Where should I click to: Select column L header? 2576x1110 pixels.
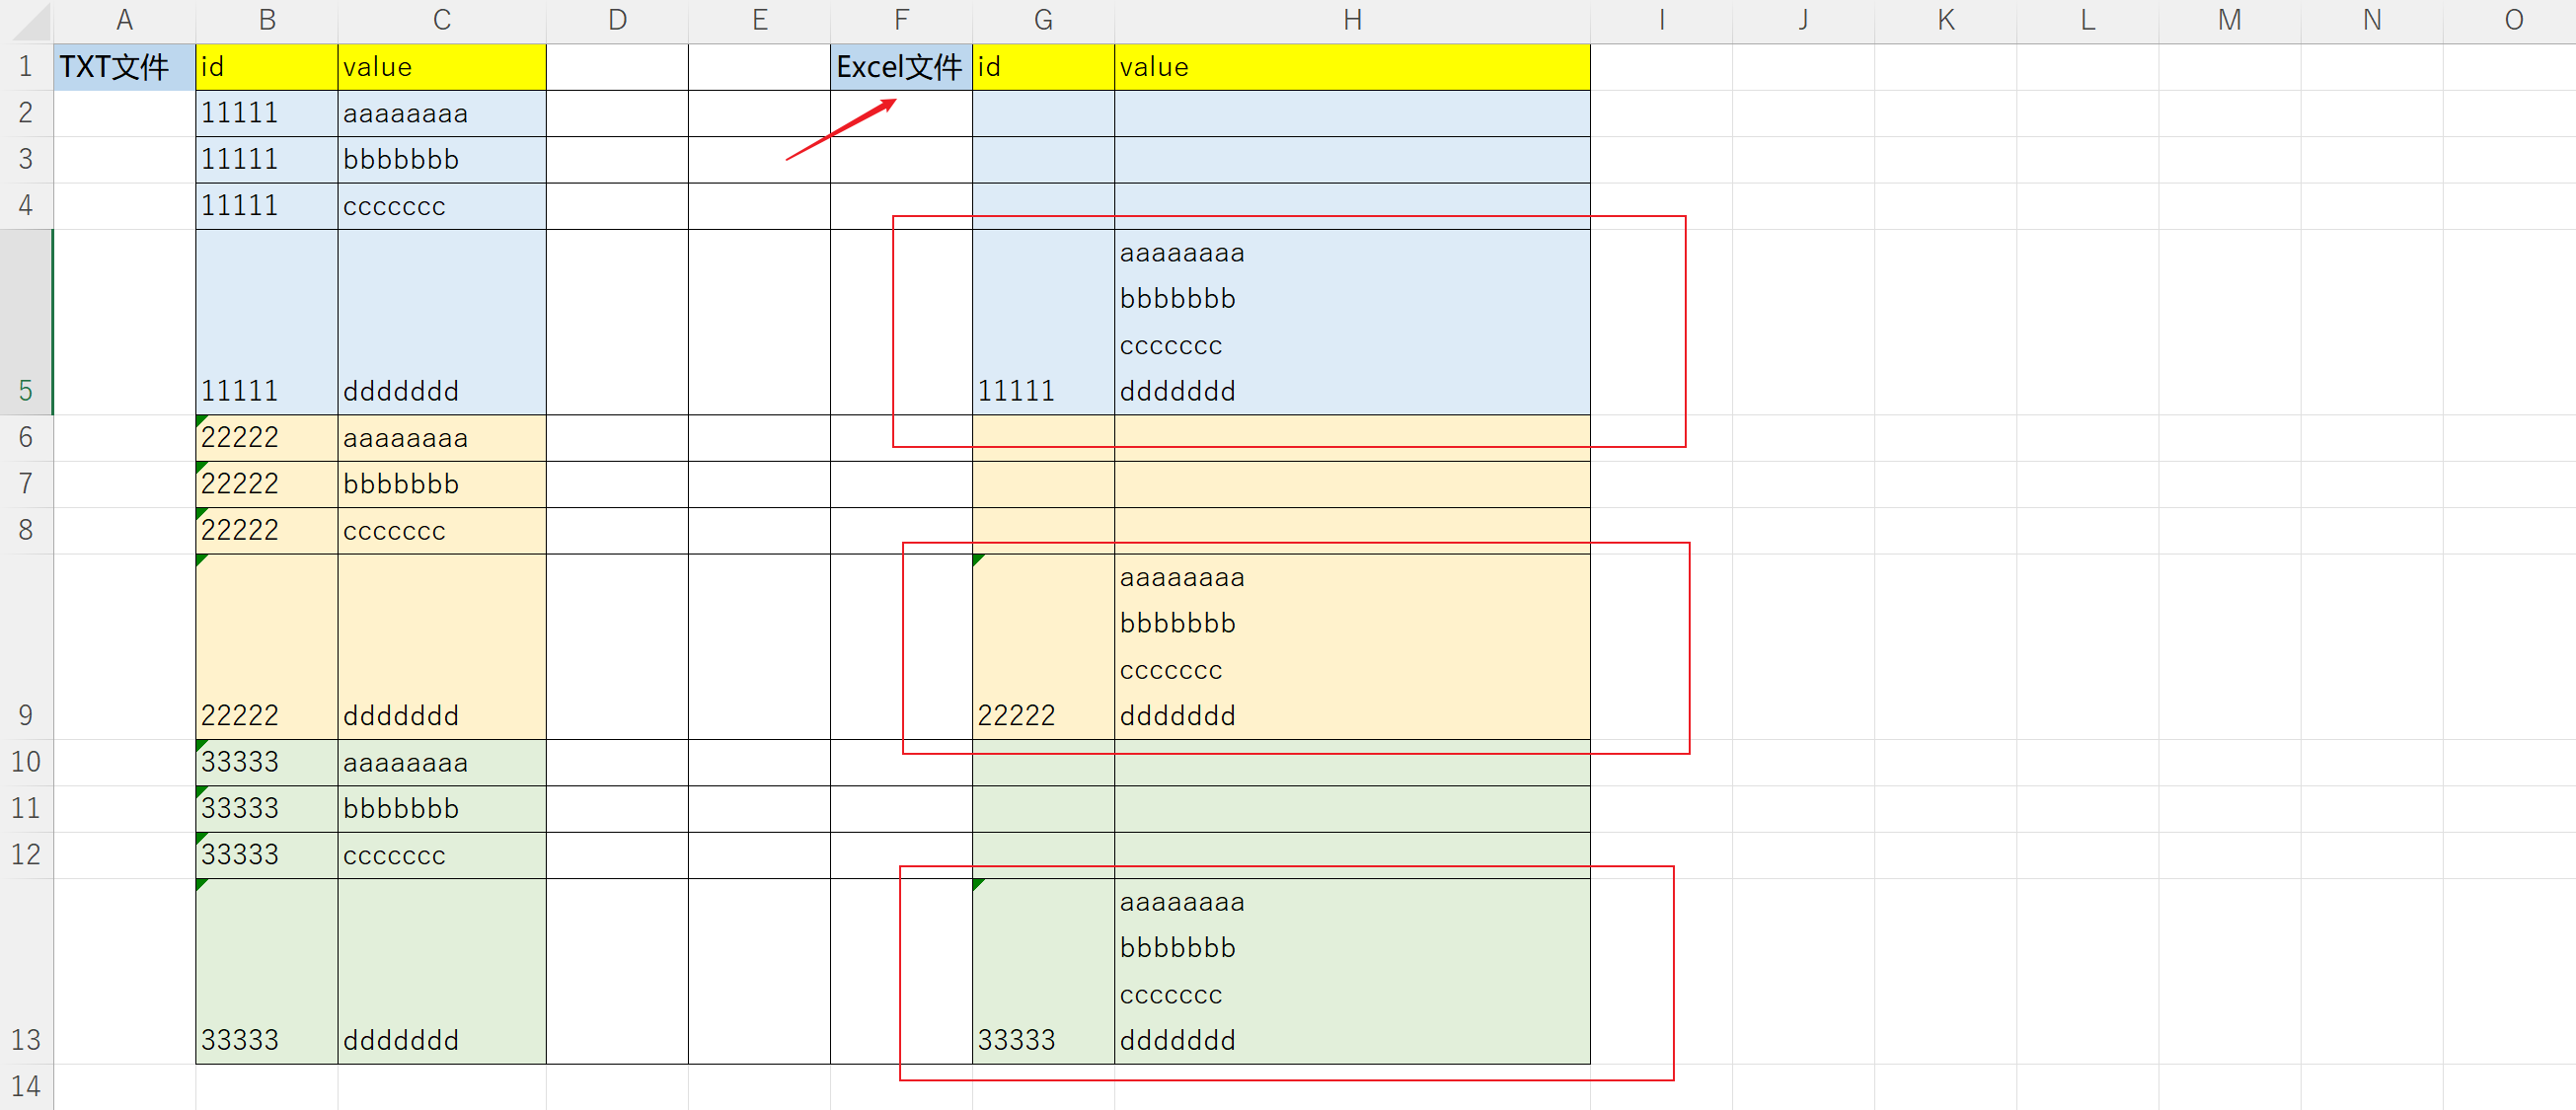pyautogui.click(x=2087, y=20)
